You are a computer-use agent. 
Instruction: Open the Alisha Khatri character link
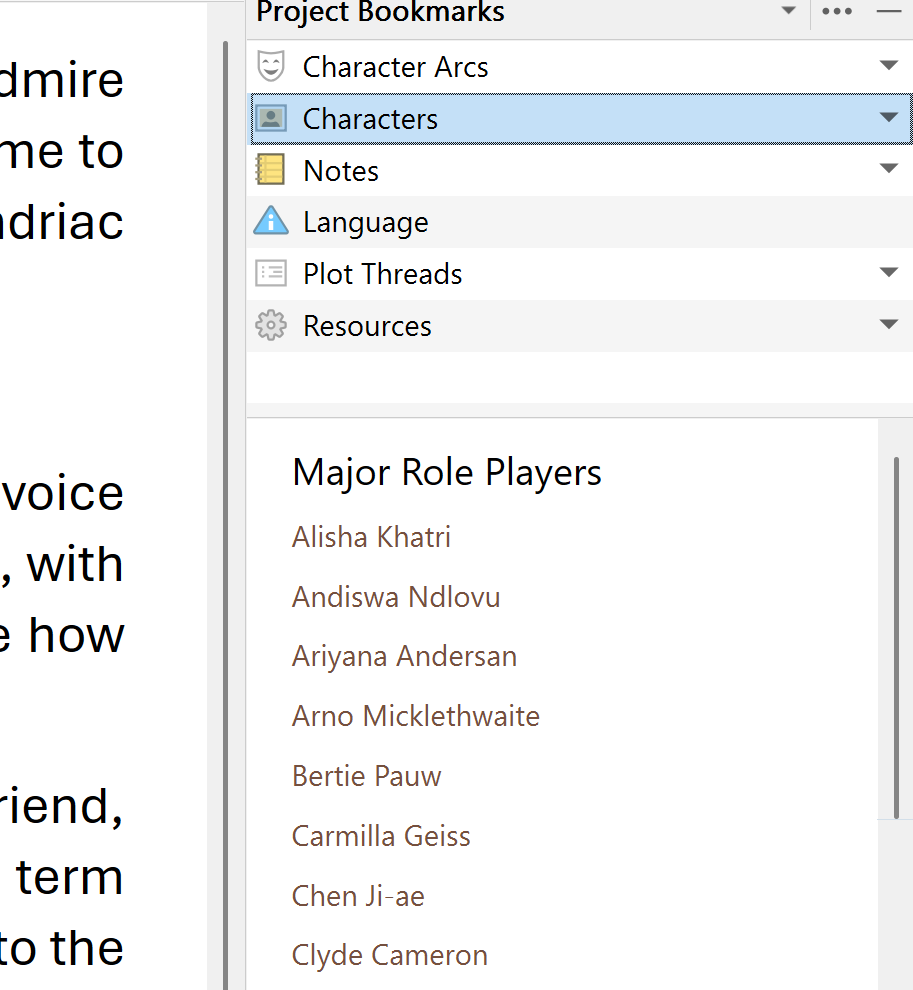point(371,537)
